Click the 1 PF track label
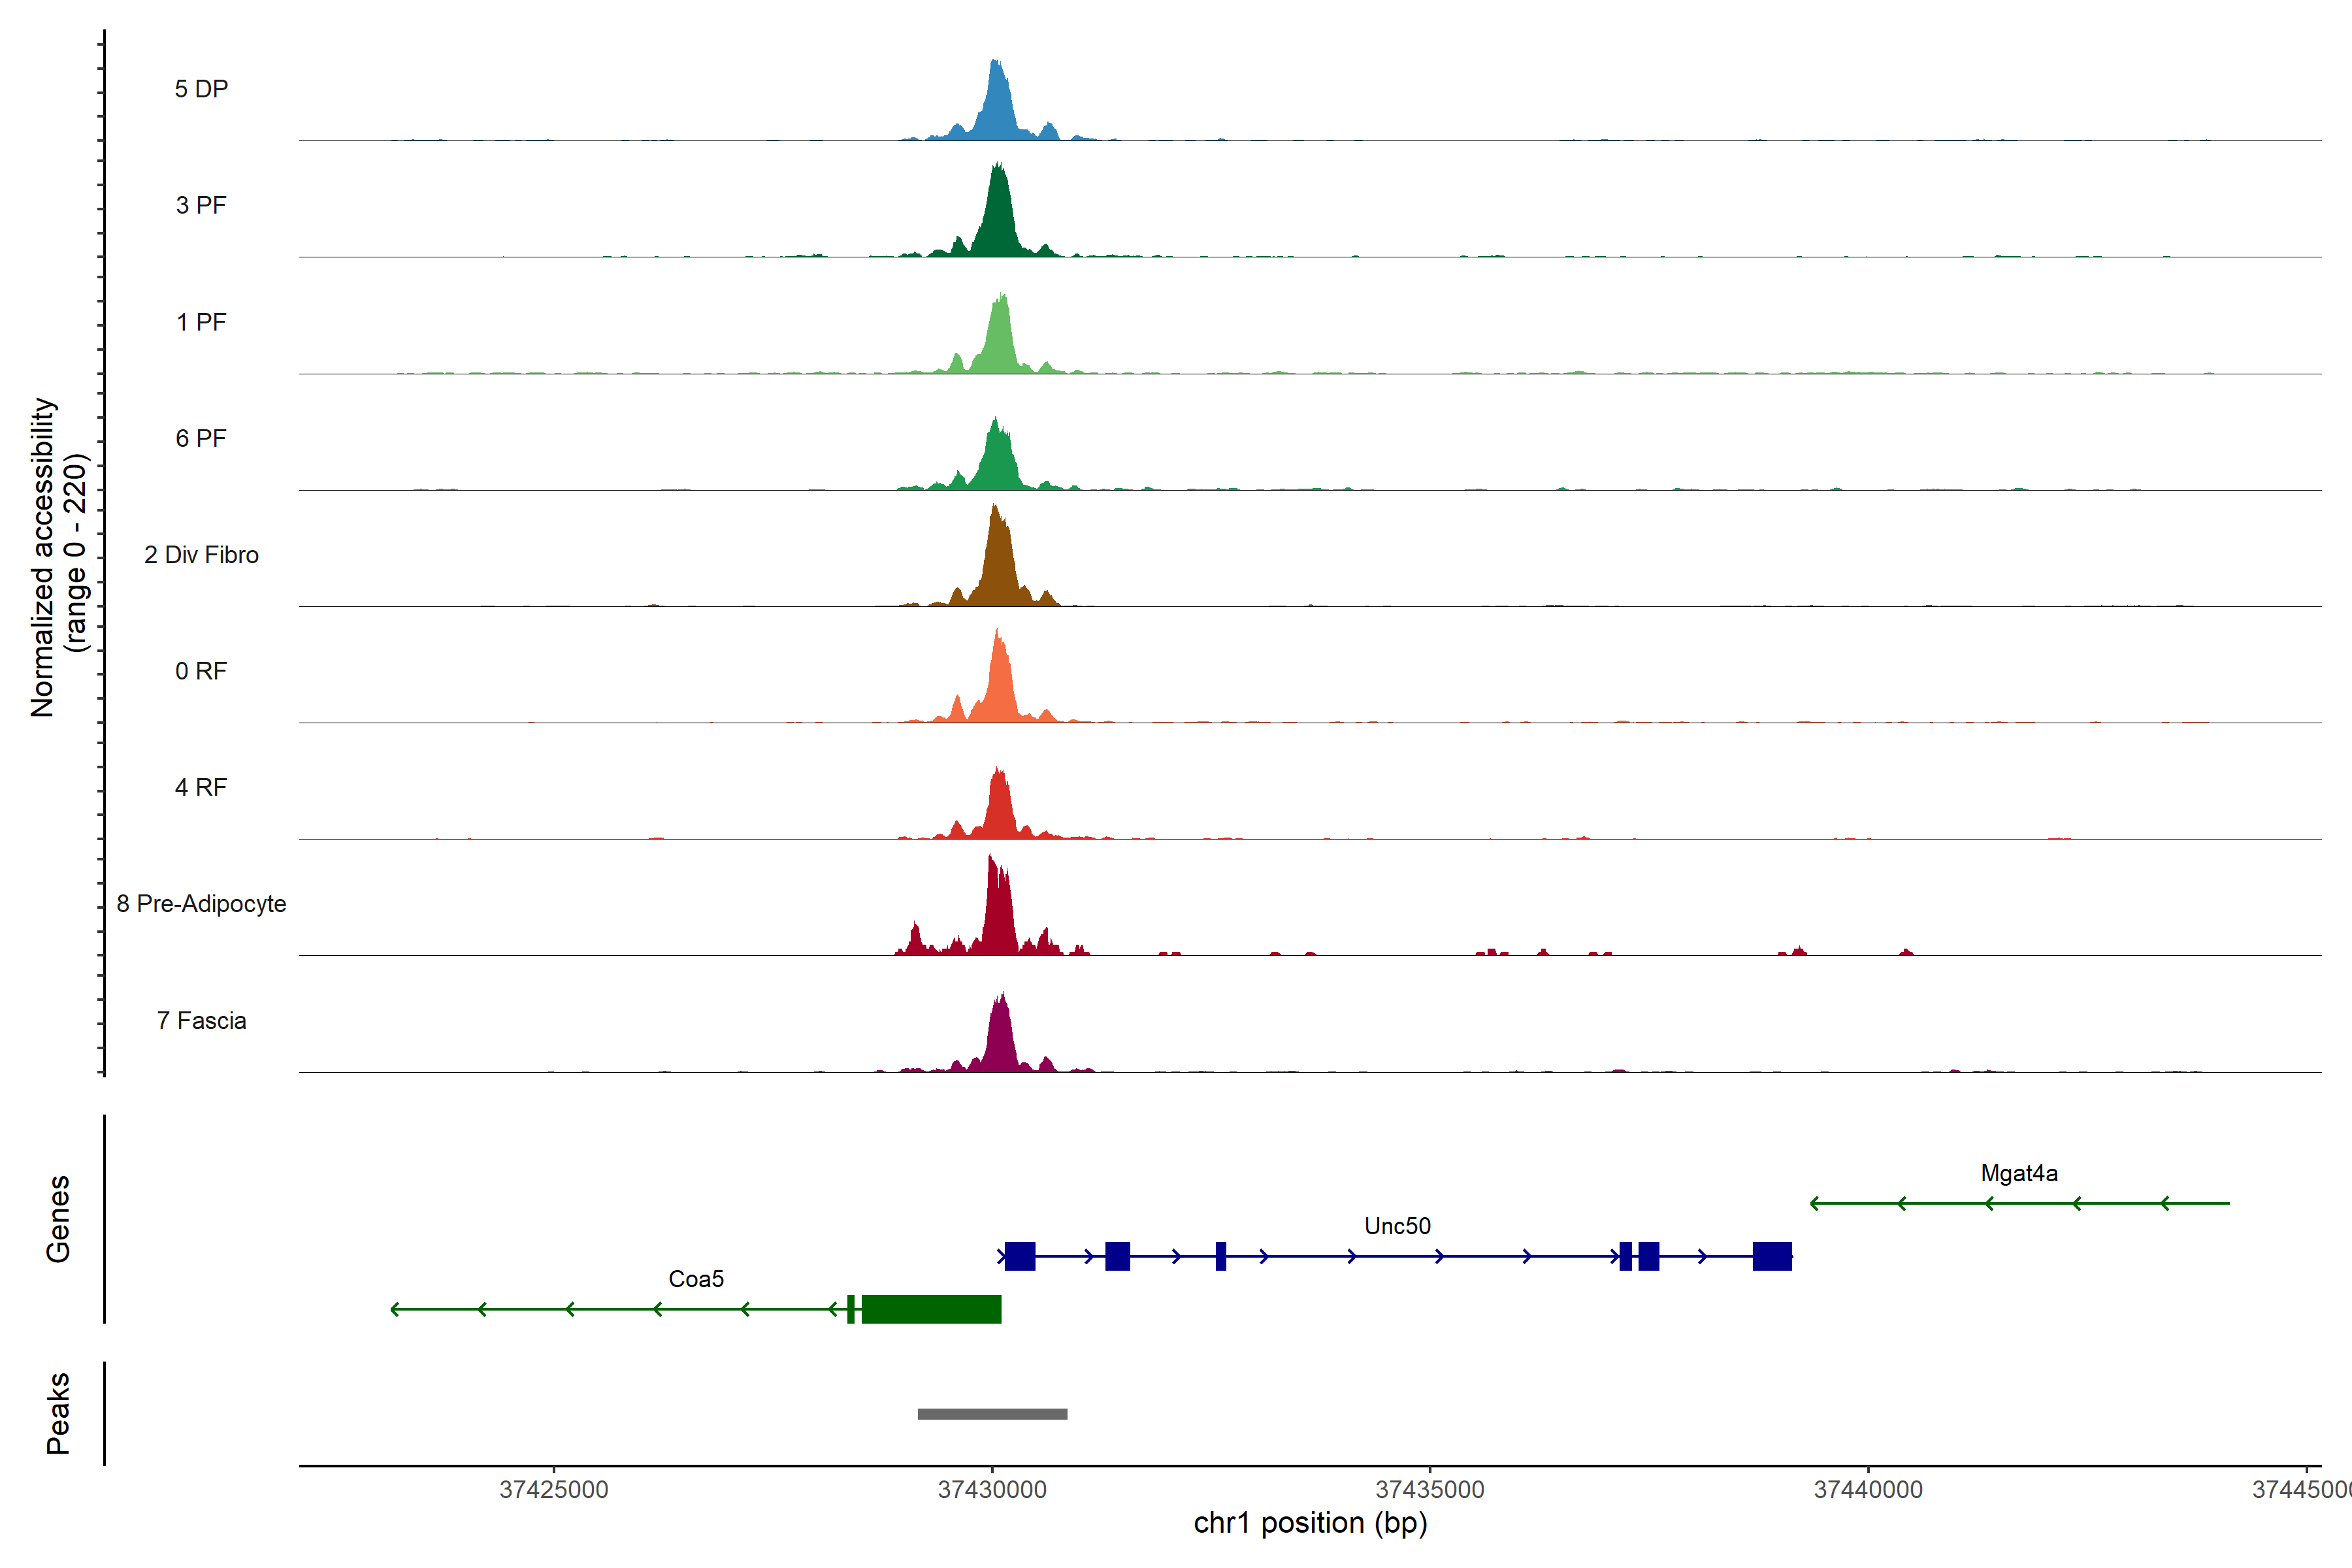Image resolution: width=2352 pixels, height=1568 pixels. 201,322
